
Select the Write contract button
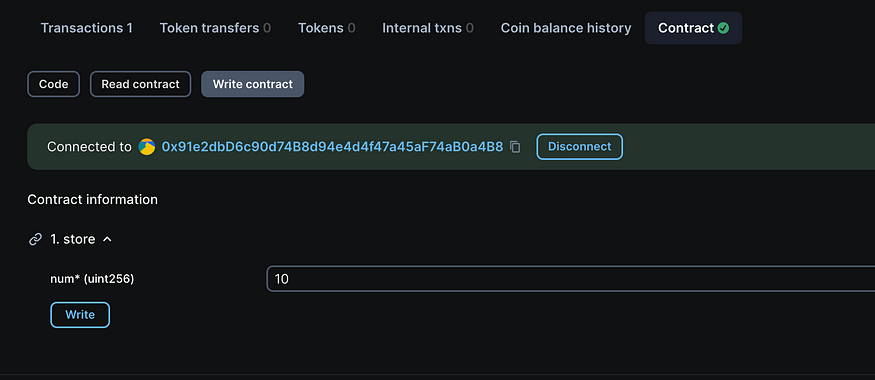(253, 84)
